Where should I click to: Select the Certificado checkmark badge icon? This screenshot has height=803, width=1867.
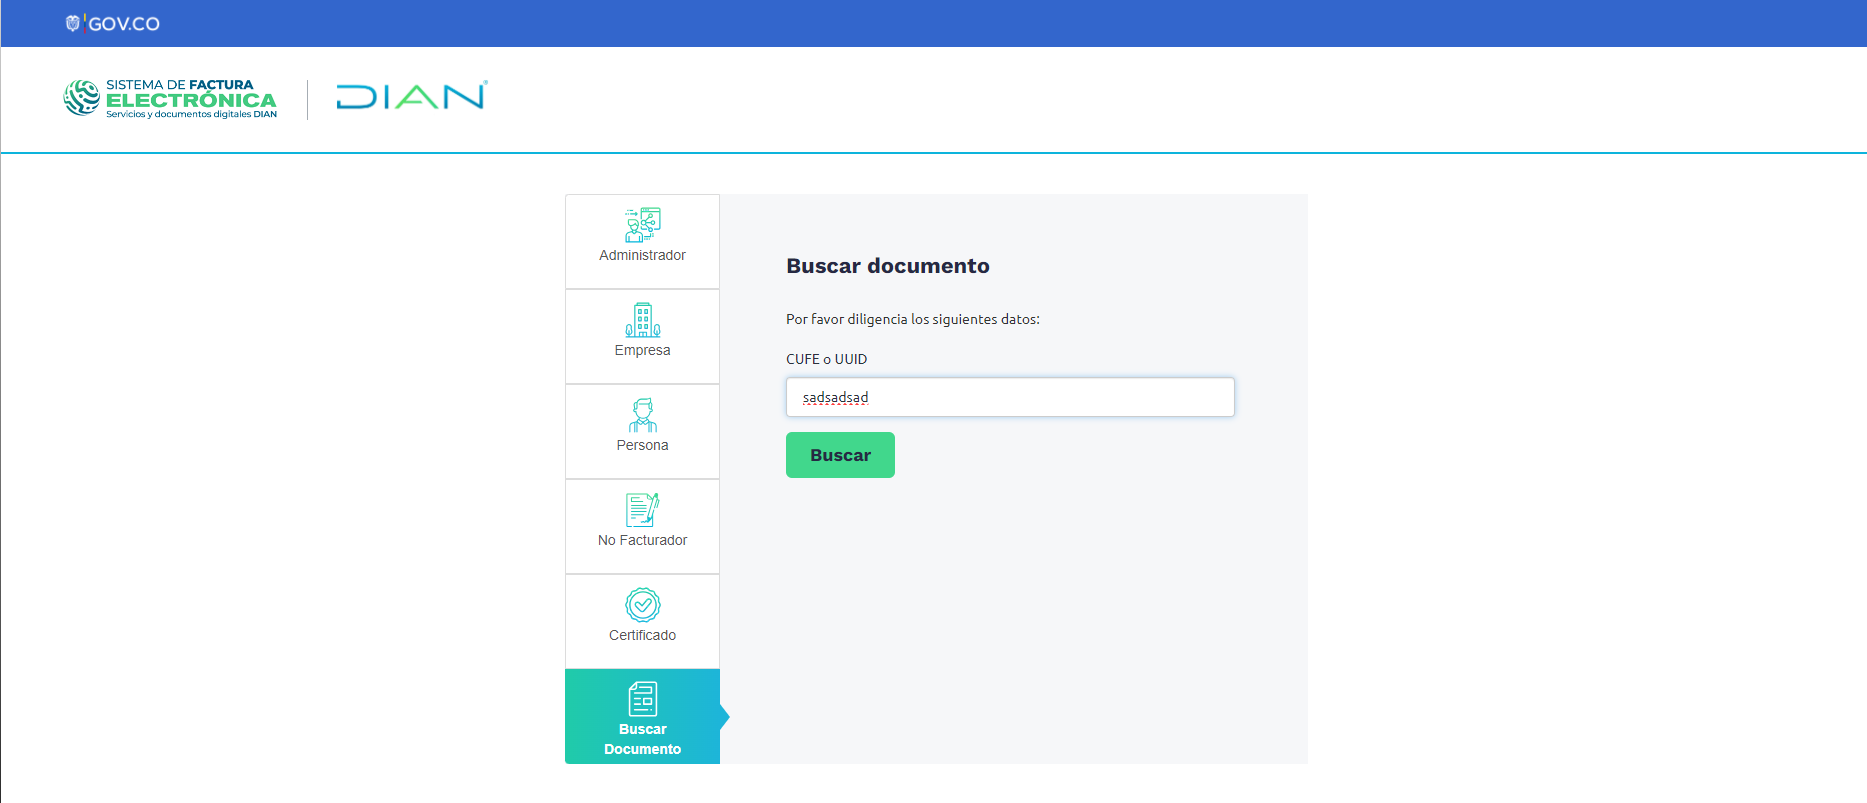tap(642, 605)
